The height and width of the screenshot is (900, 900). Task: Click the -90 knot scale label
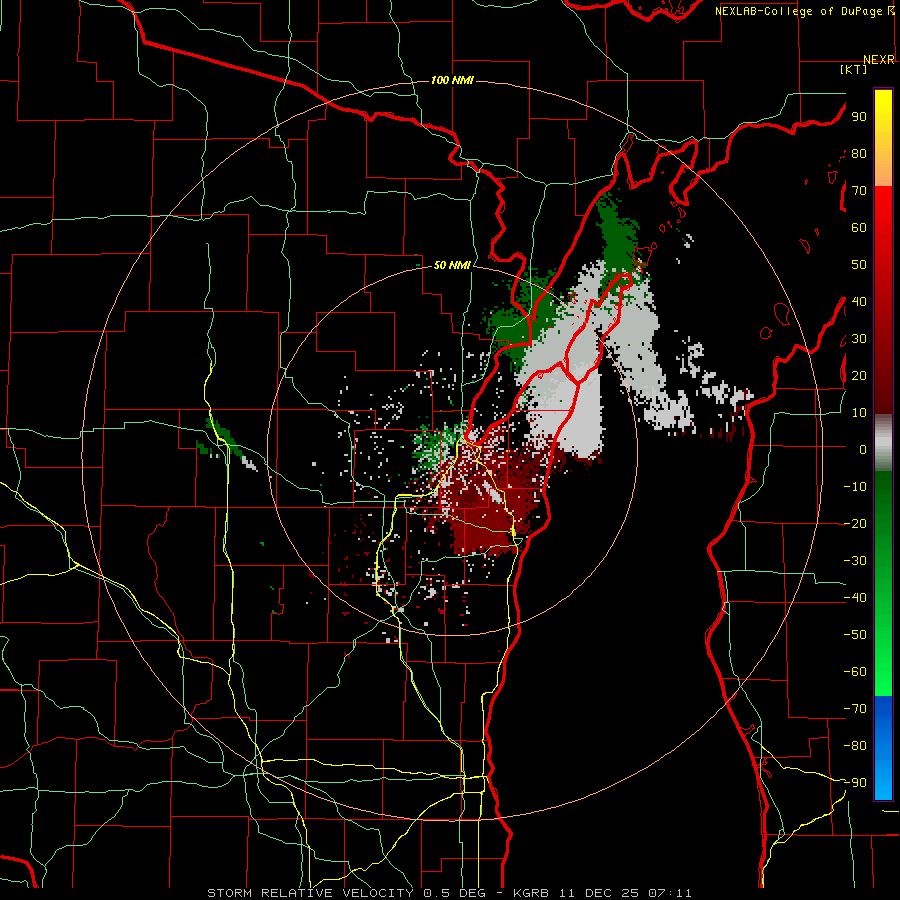pos(855,783)
